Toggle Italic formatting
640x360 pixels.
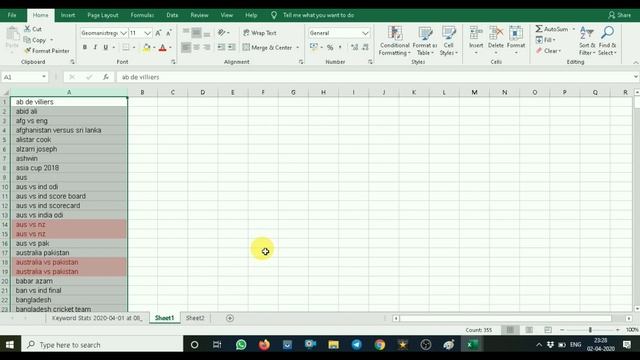point(95,47)
